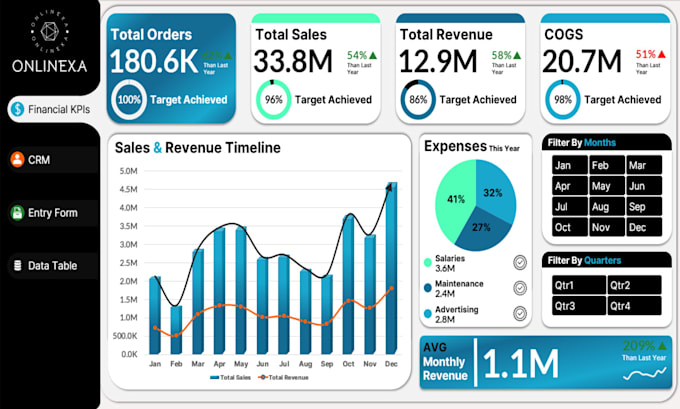The width and height of the screenshot is (680, 409).
Task: Click the Total Revenue legend entry
Action: 283,377
